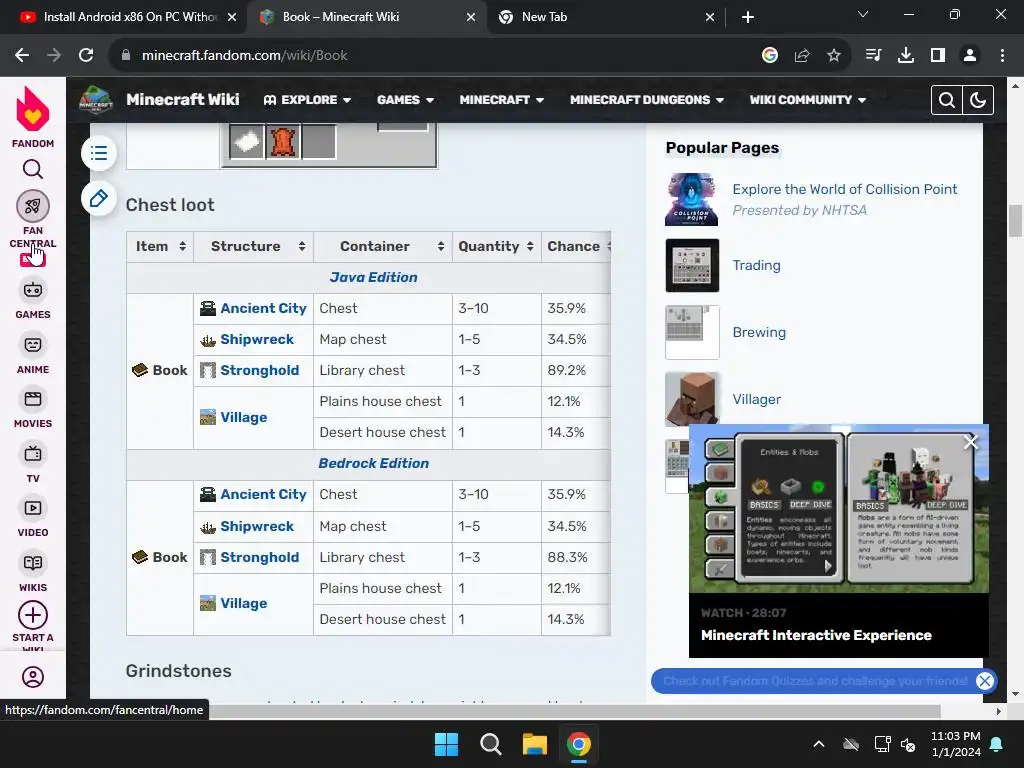The image size is (1024, 768).
Task: Click the Villager page thumbnail
Action: coord(692,399)
